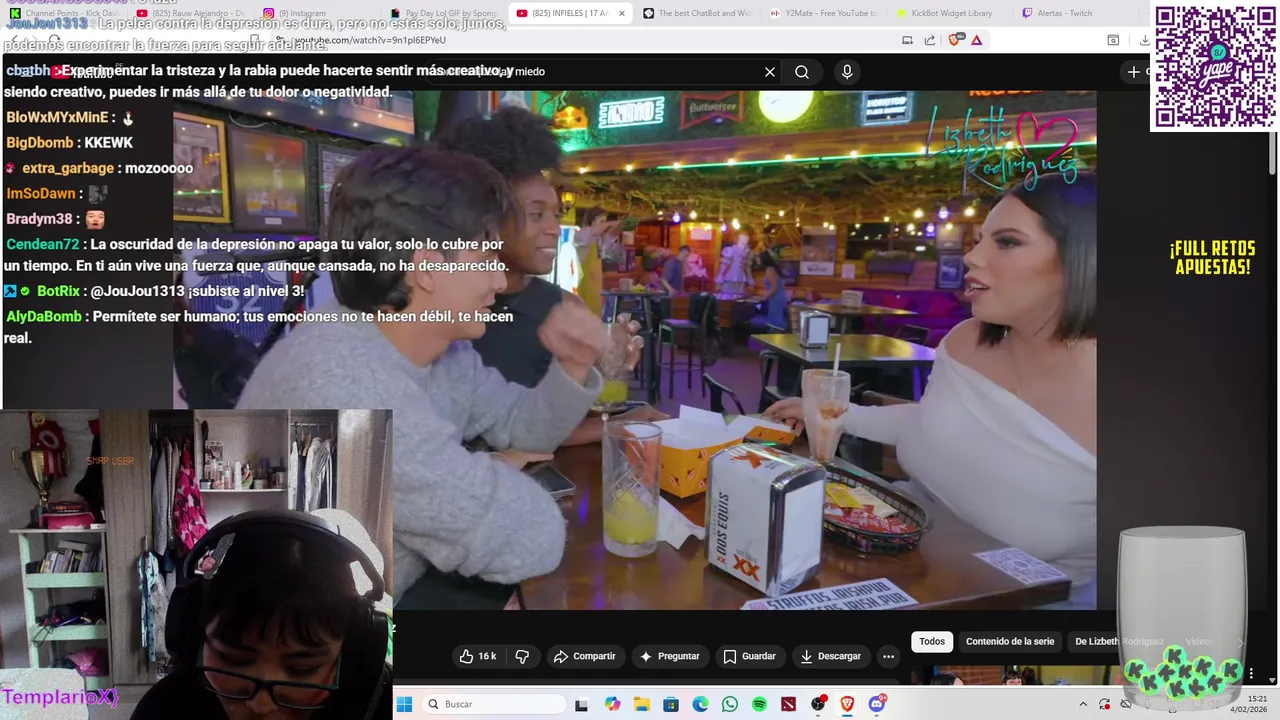Click the browser downloads arrow icon
This screenshot has height=720, width=1280.
click(1144, 40)
